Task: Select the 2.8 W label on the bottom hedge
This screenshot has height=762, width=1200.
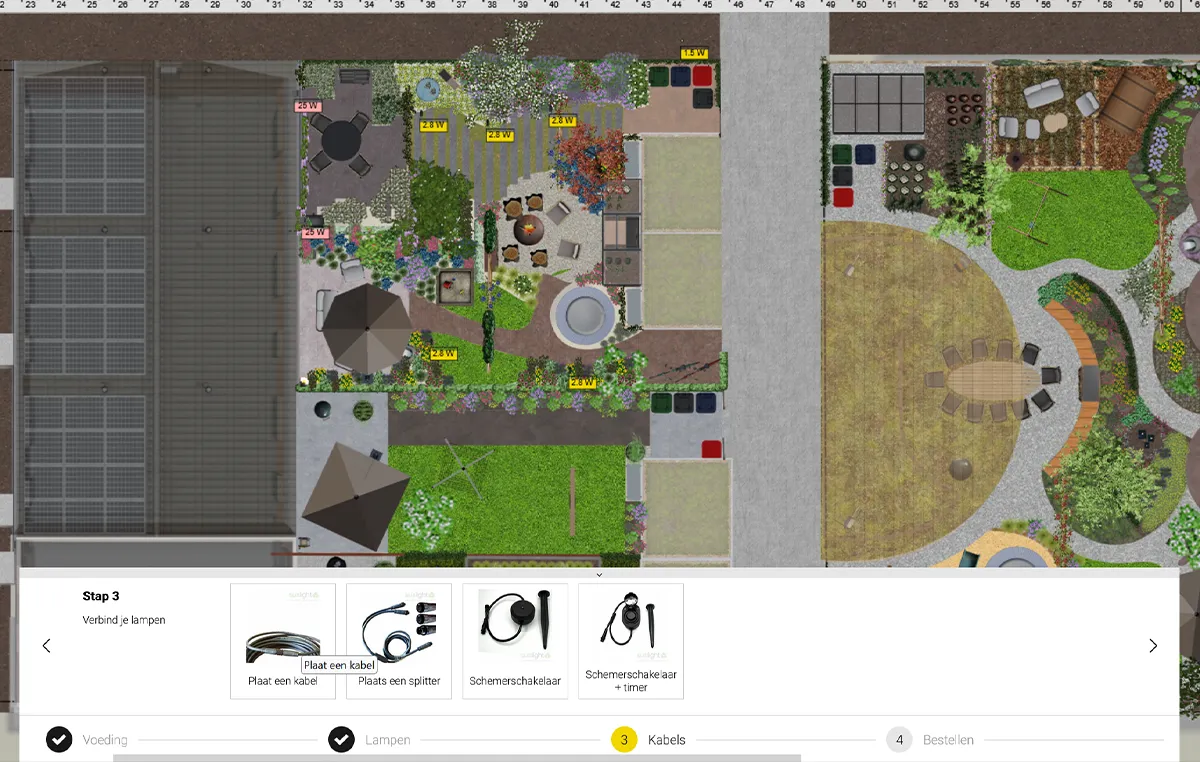Action: 582,383
